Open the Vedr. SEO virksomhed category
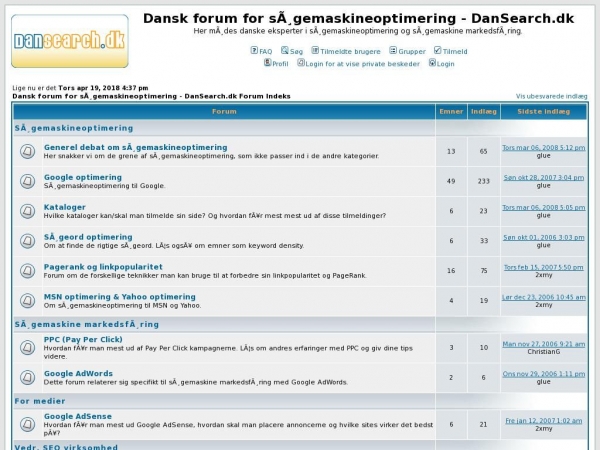 coord(66,447)
